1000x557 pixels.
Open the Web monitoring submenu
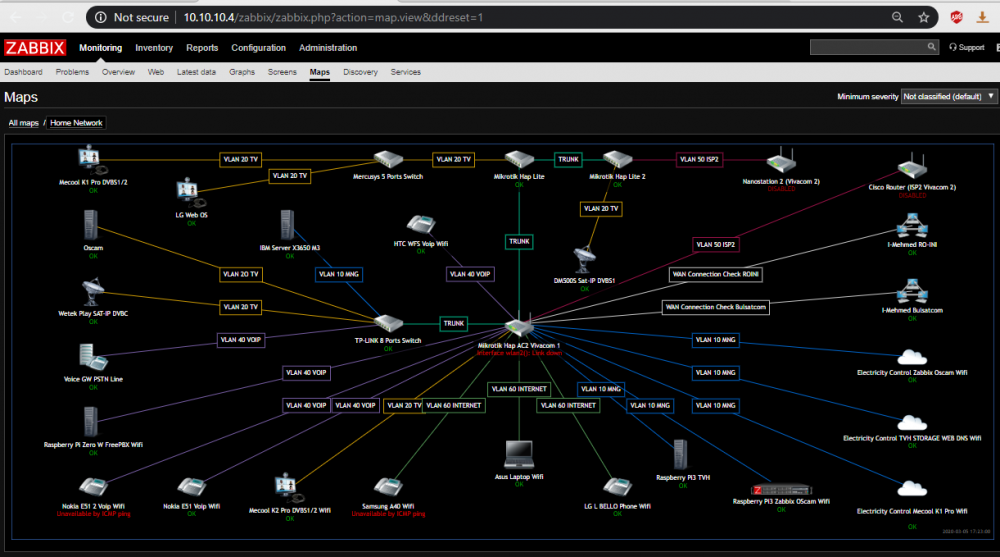(x=156, y=72)
